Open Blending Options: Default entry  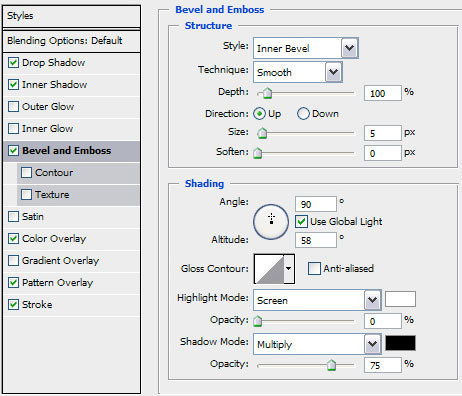71,41
